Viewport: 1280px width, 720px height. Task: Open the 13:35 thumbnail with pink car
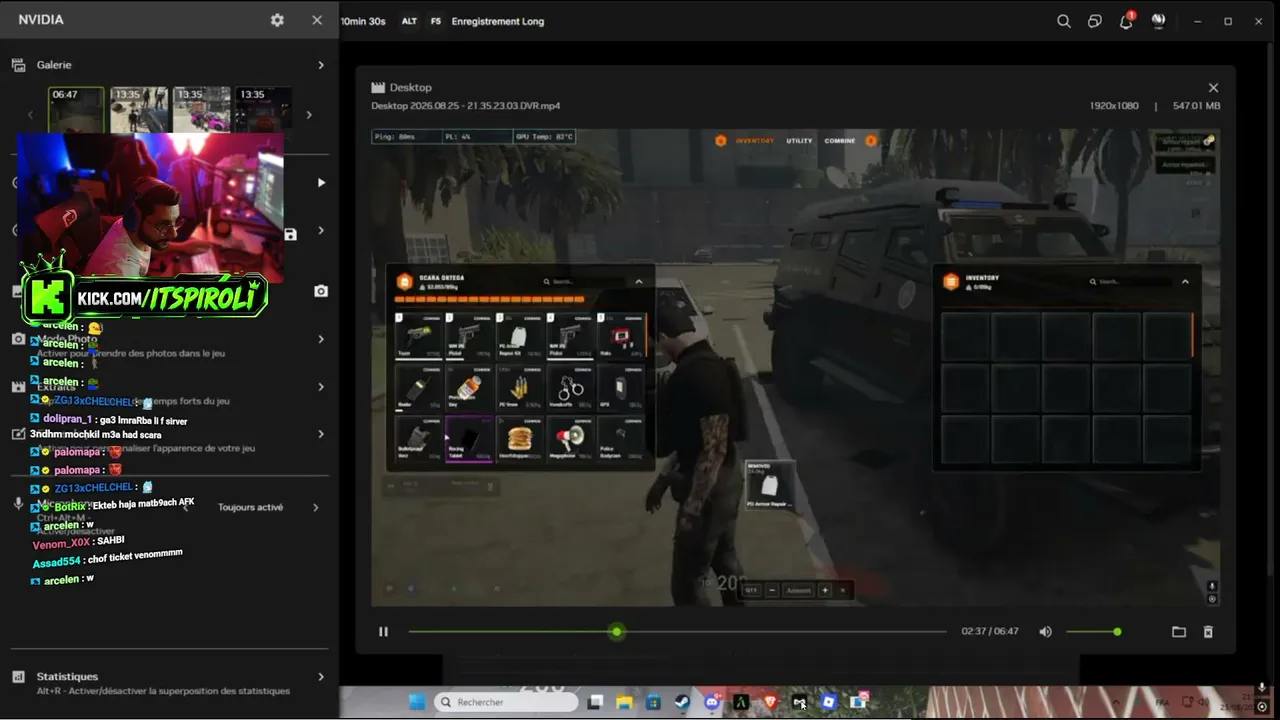tap(201, 110)
